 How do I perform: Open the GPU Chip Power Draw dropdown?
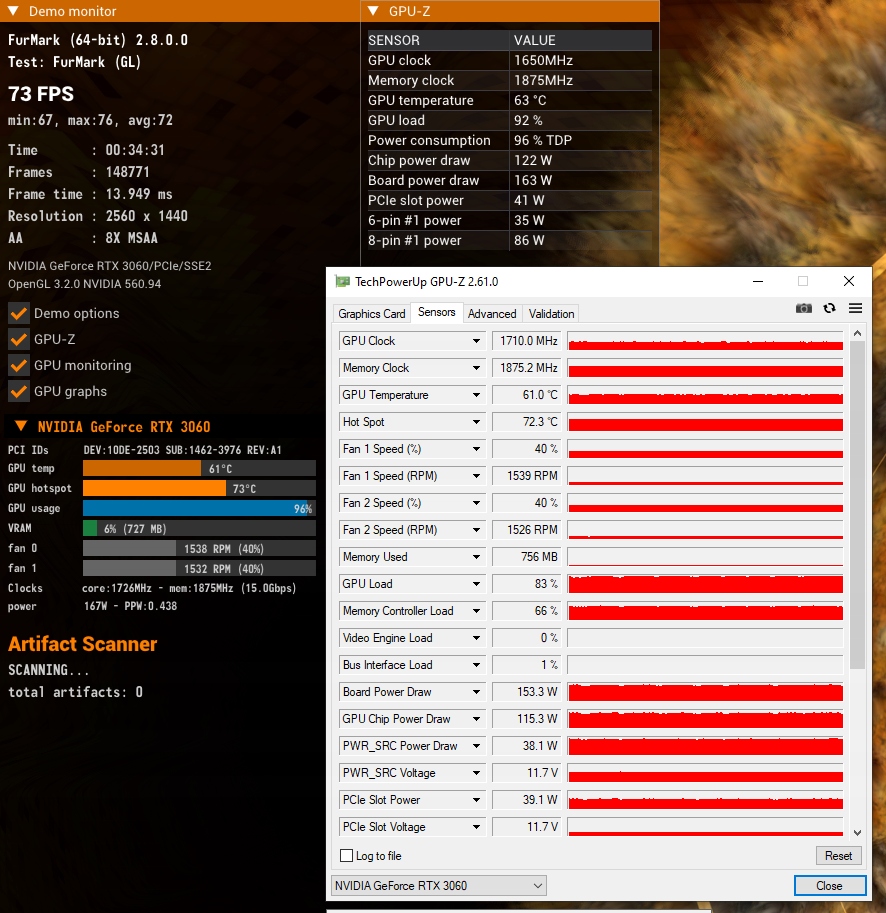(476, 719)
